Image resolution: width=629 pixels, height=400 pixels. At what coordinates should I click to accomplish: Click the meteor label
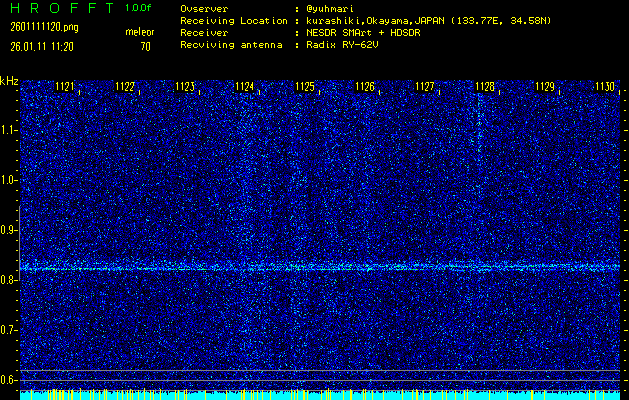tap(140, 32)
